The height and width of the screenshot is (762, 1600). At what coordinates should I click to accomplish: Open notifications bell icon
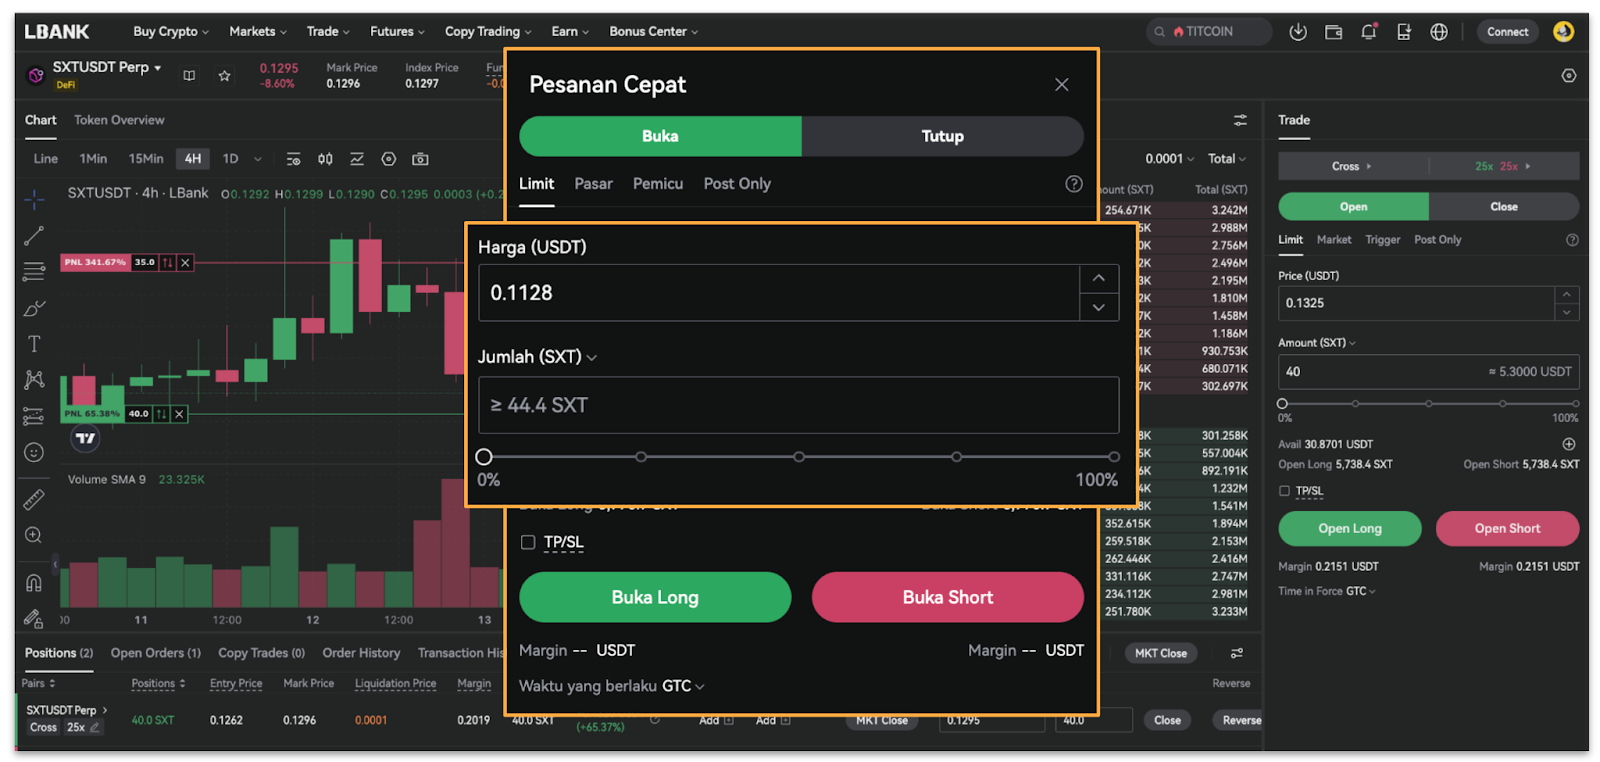[x=1369, y=32]
